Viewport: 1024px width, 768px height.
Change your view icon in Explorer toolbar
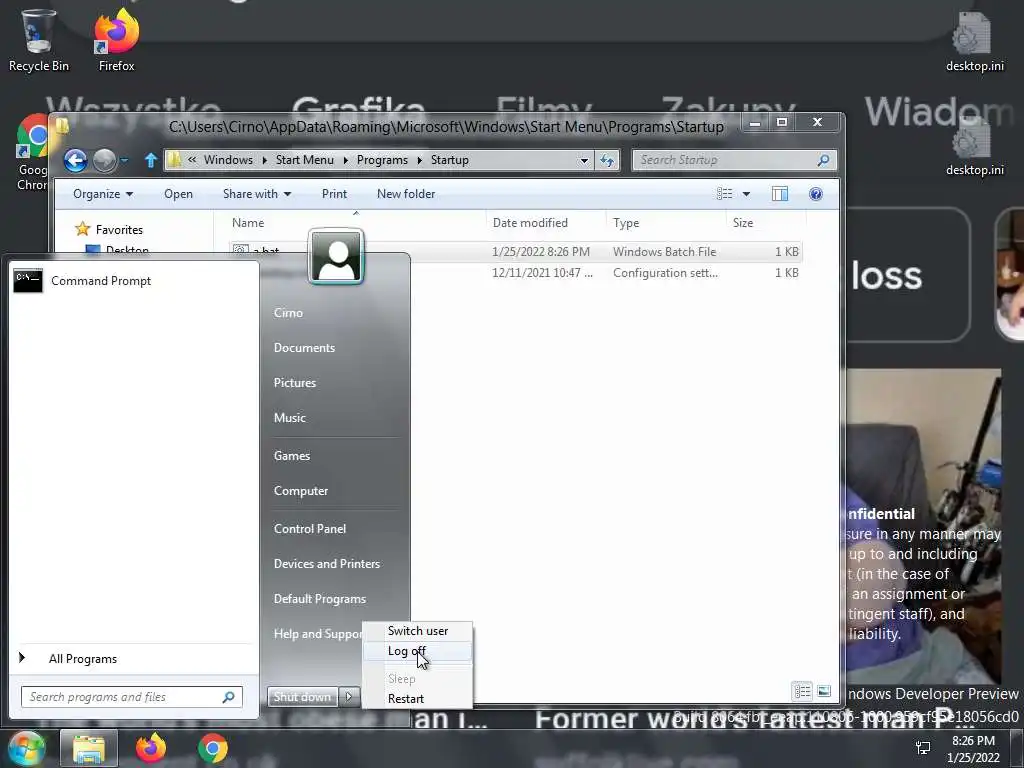(724, 193)
